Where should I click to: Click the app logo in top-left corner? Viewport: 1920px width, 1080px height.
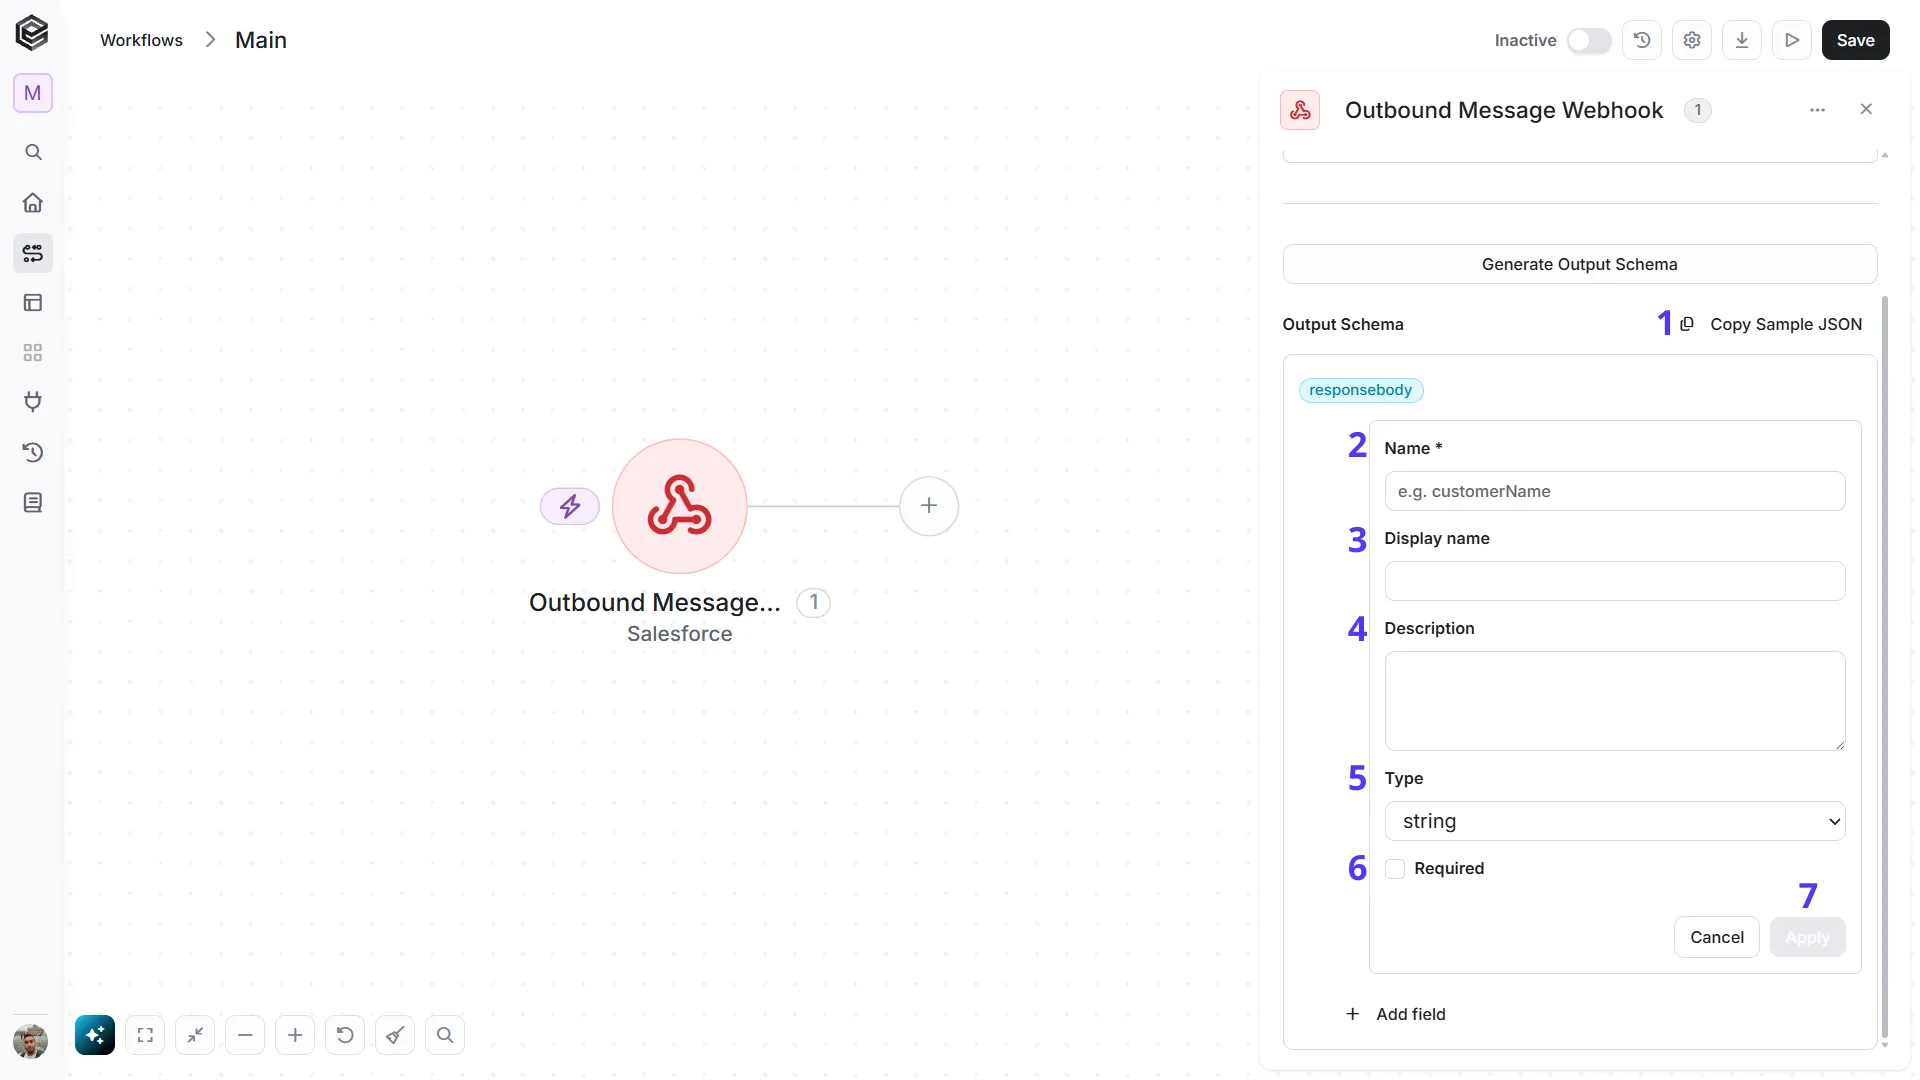tap(32, 33)
